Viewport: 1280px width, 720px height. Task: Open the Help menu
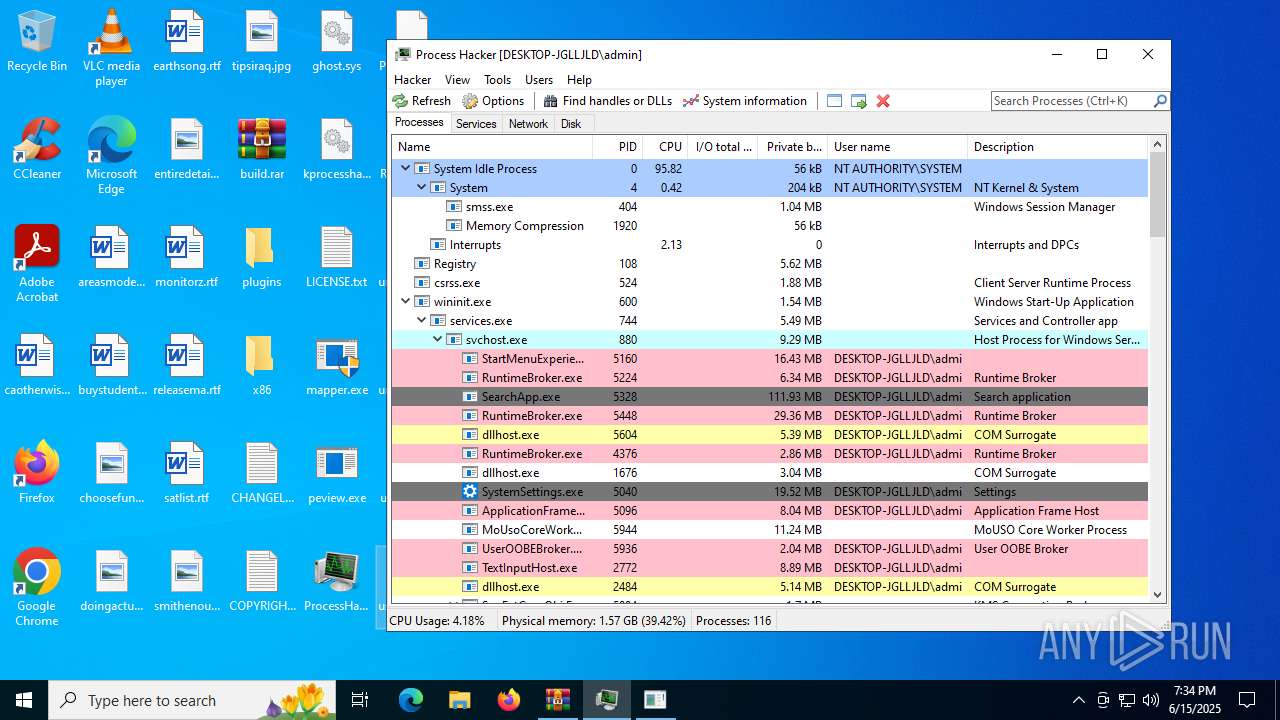579,80
